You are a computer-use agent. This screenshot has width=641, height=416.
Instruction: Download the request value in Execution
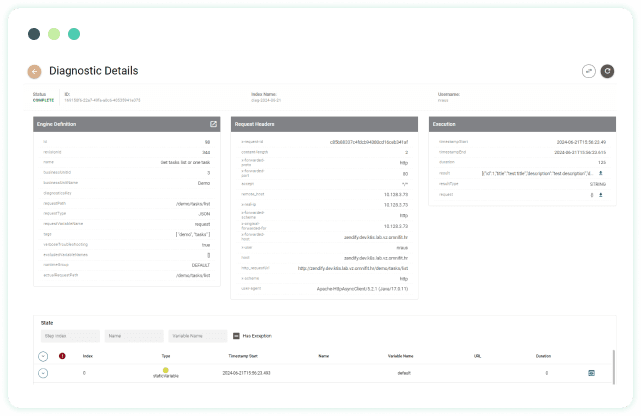(600, 195)
